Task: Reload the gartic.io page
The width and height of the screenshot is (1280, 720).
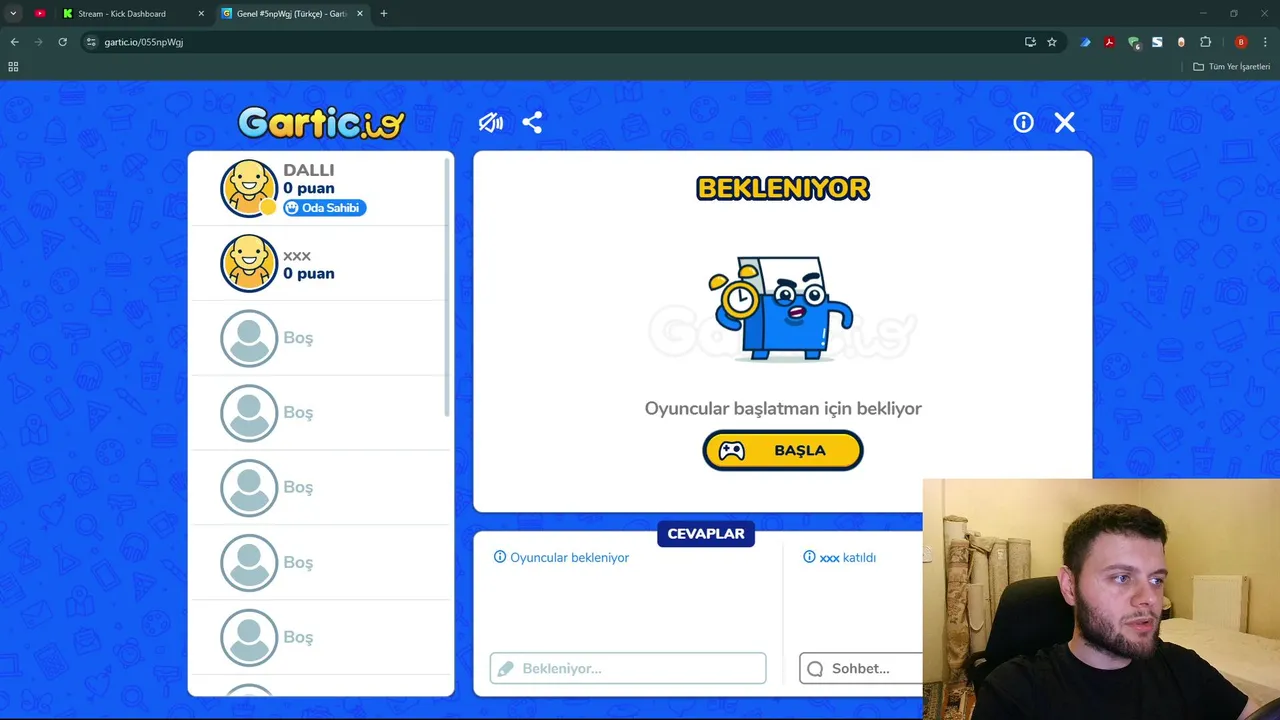Action: point(62,42)
